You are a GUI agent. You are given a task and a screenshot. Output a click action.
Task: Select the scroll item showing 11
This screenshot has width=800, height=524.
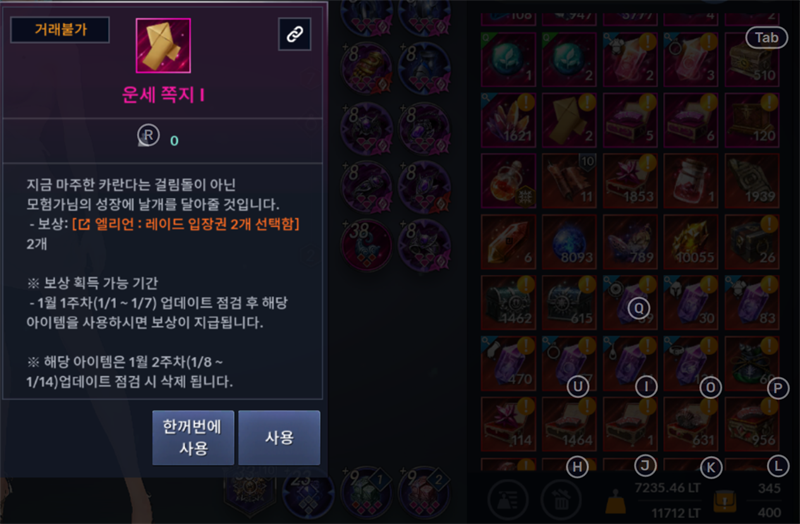pyautogui.click(x=569, y=181)
